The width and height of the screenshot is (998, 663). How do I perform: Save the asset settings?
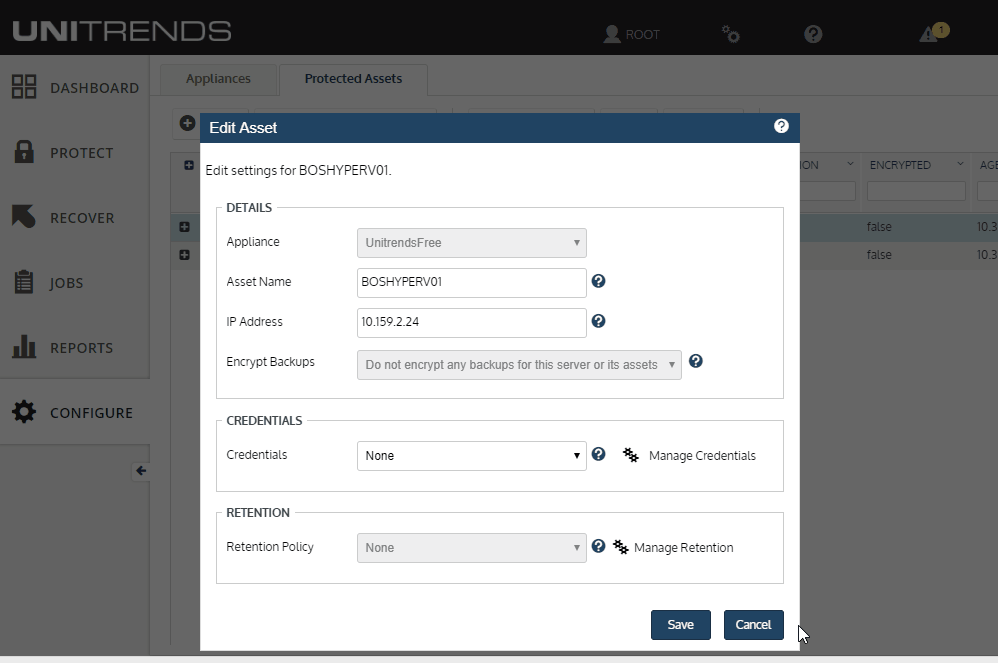(x=680, y=625)
